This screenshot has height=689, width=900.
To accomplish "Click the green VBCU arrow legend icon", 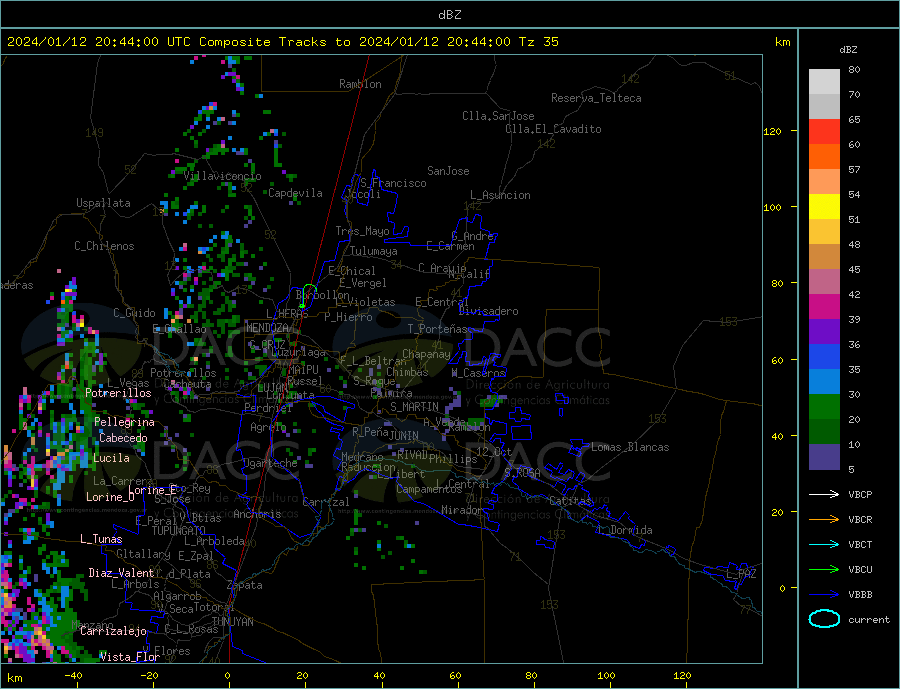I will (x=824, y=570).
